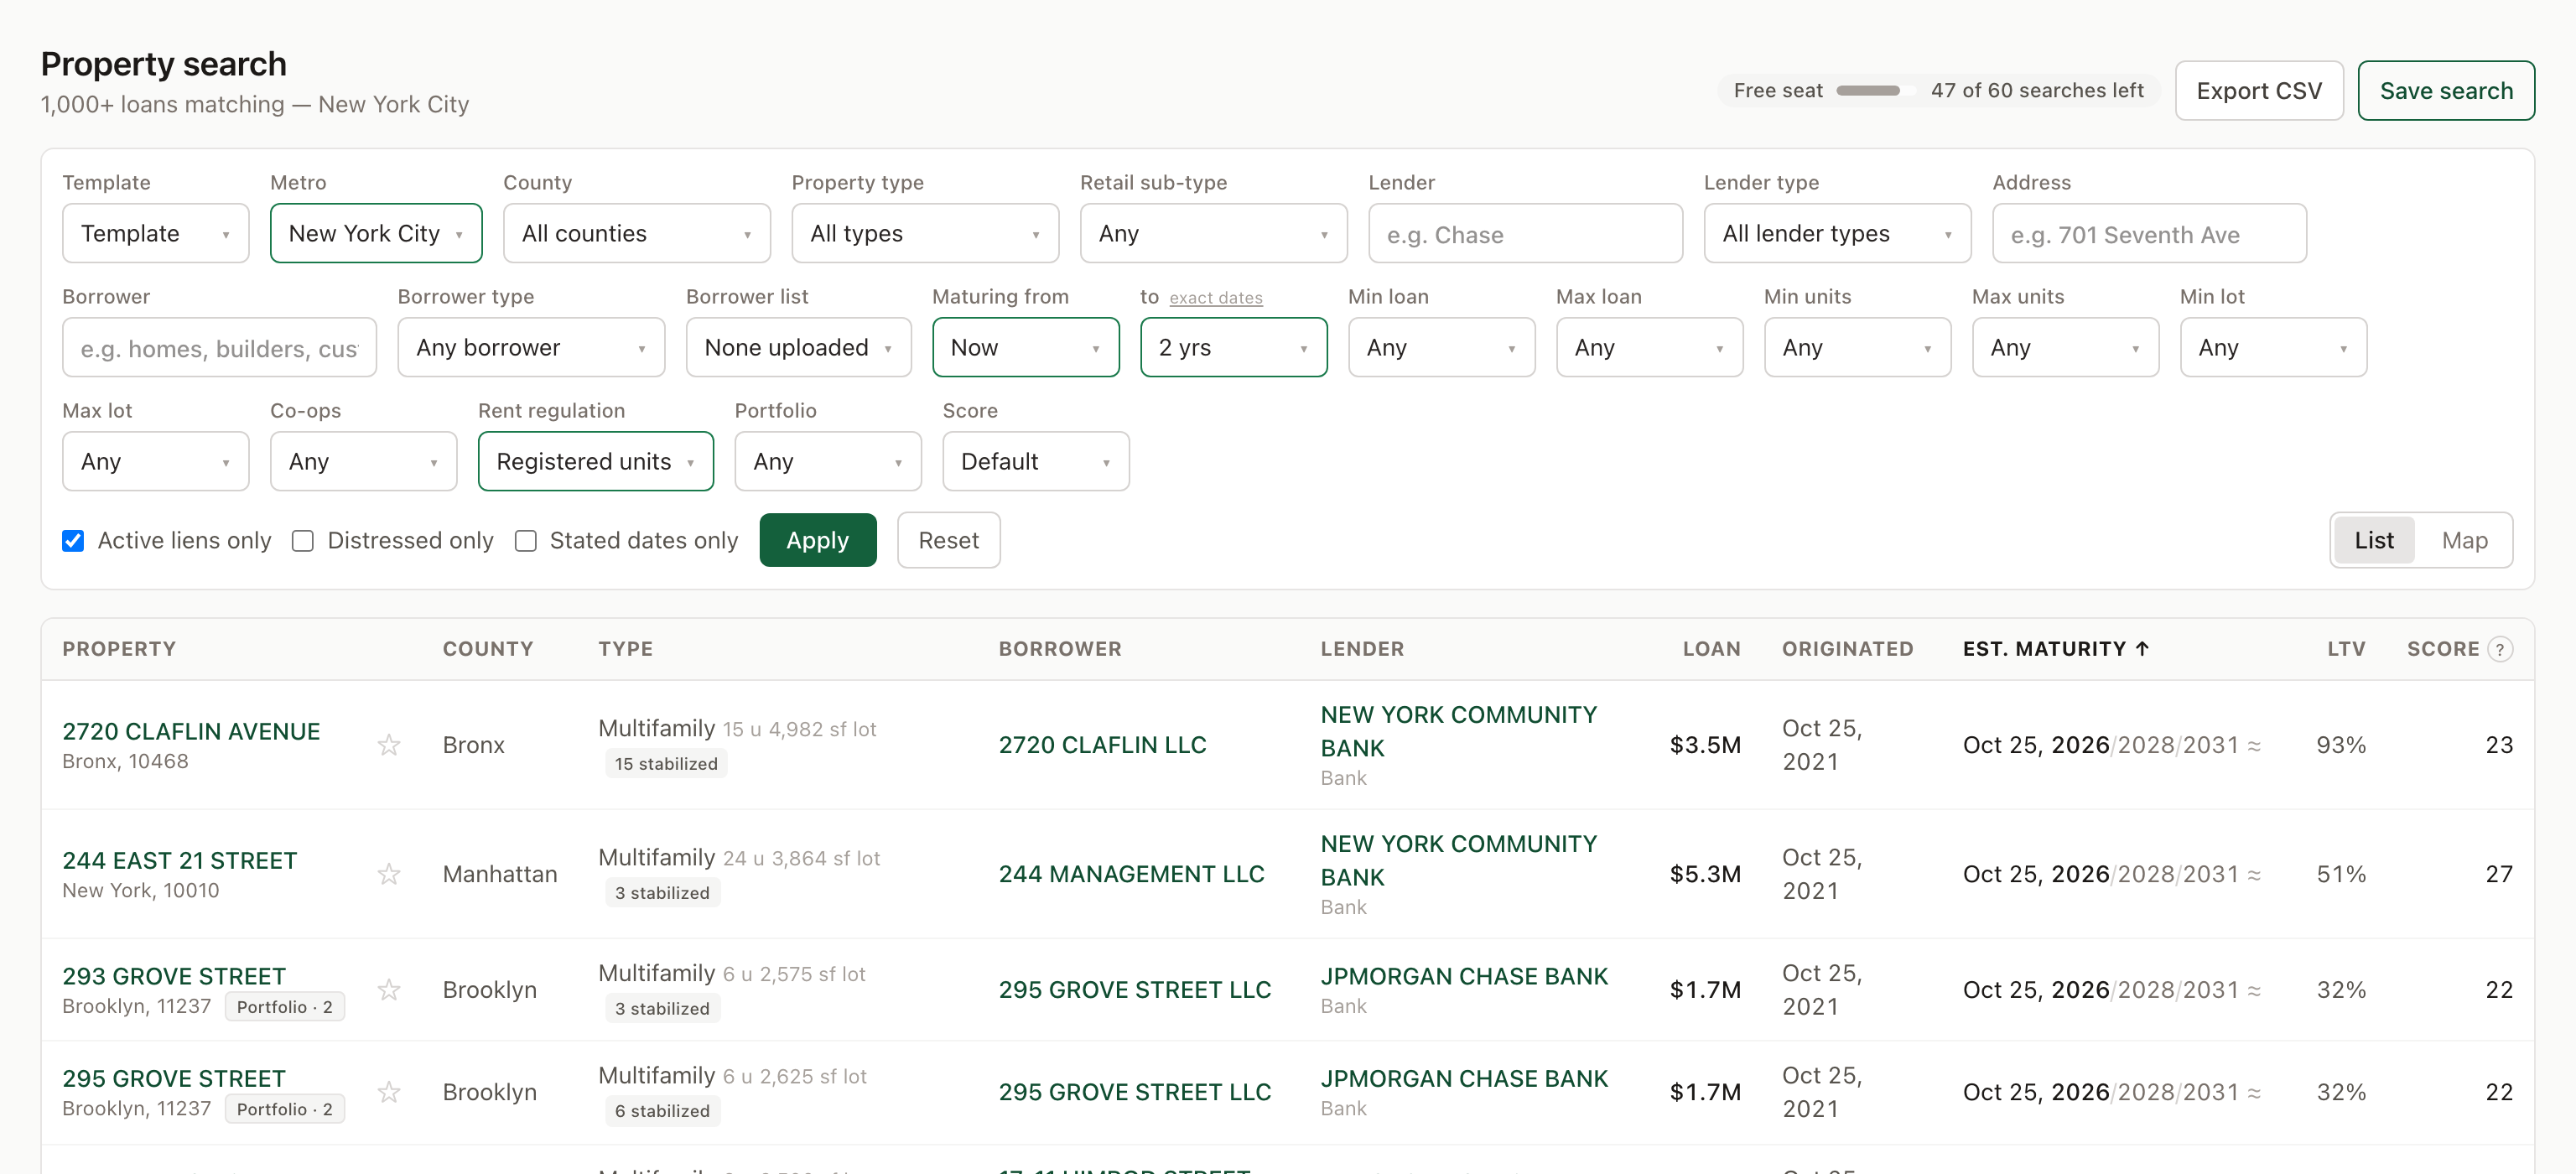Enable Distressed only checkbox
2576x1174 pixels.
point(303,541)
